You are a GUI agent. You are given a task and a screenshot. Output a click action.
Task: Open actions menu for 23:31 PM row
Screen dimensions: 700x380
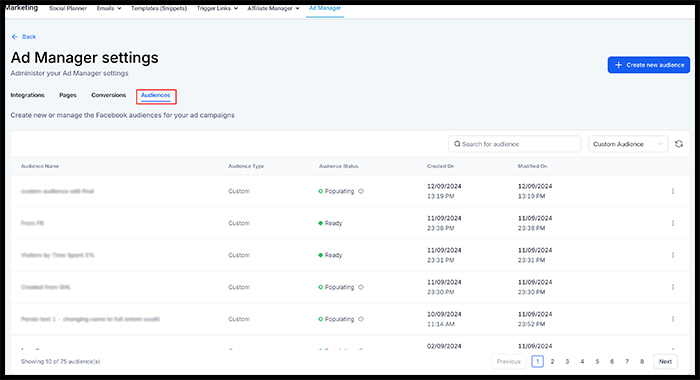(x=673, y=255)
